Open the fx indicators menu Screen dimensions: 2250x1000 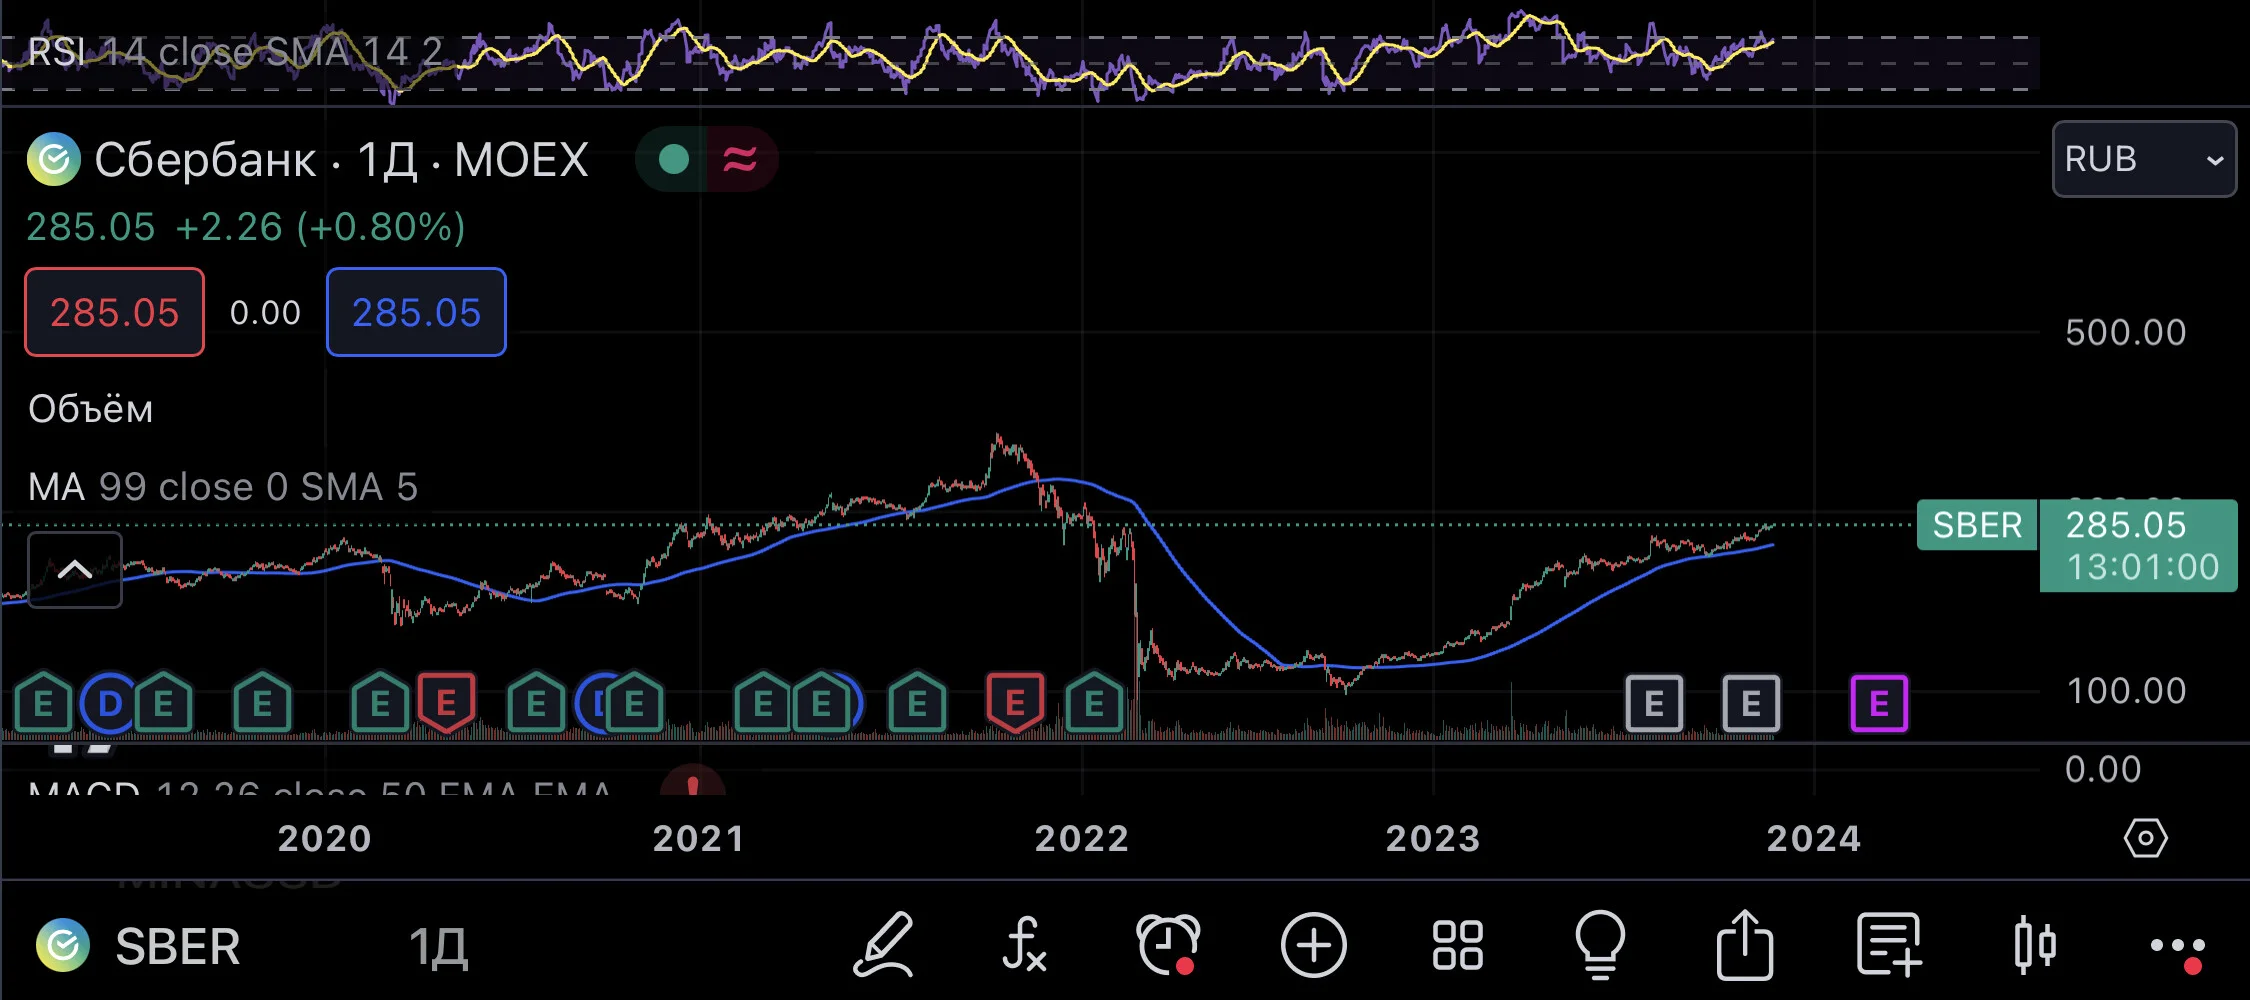click(x=1024, y=944)
